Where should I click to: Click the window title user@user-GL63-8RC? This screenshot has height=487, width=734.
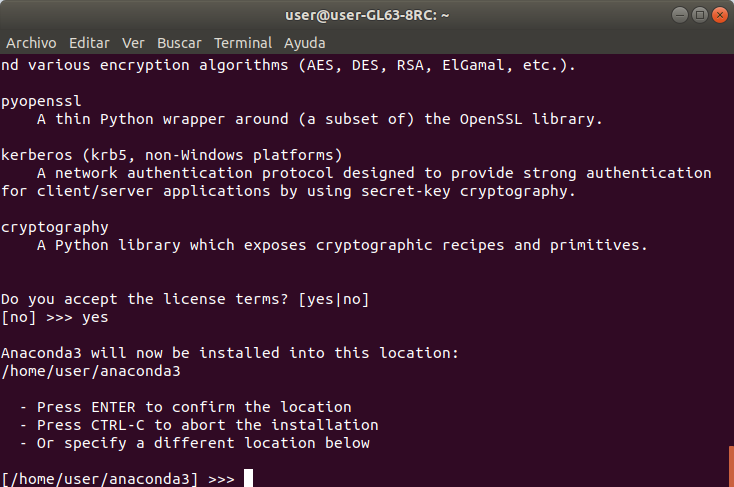[x=367, y=15]
